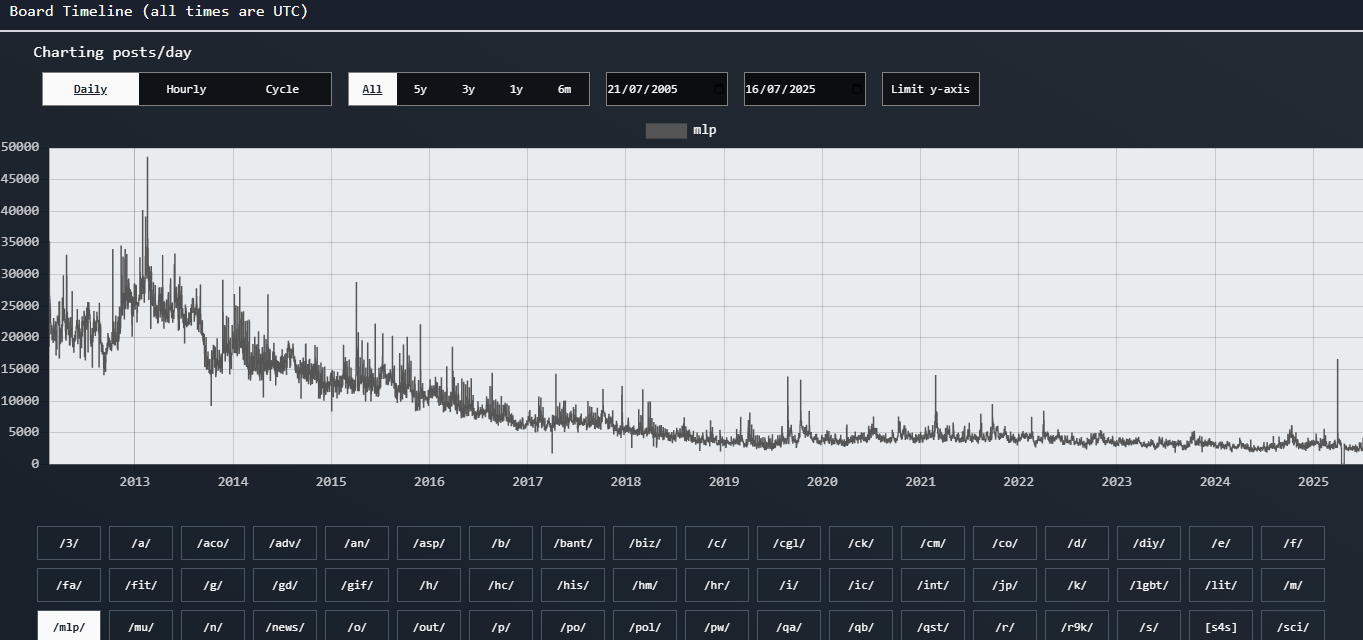Select the /g/ board
Viewport: 1363px width, 640px height.
pos(213,585)
